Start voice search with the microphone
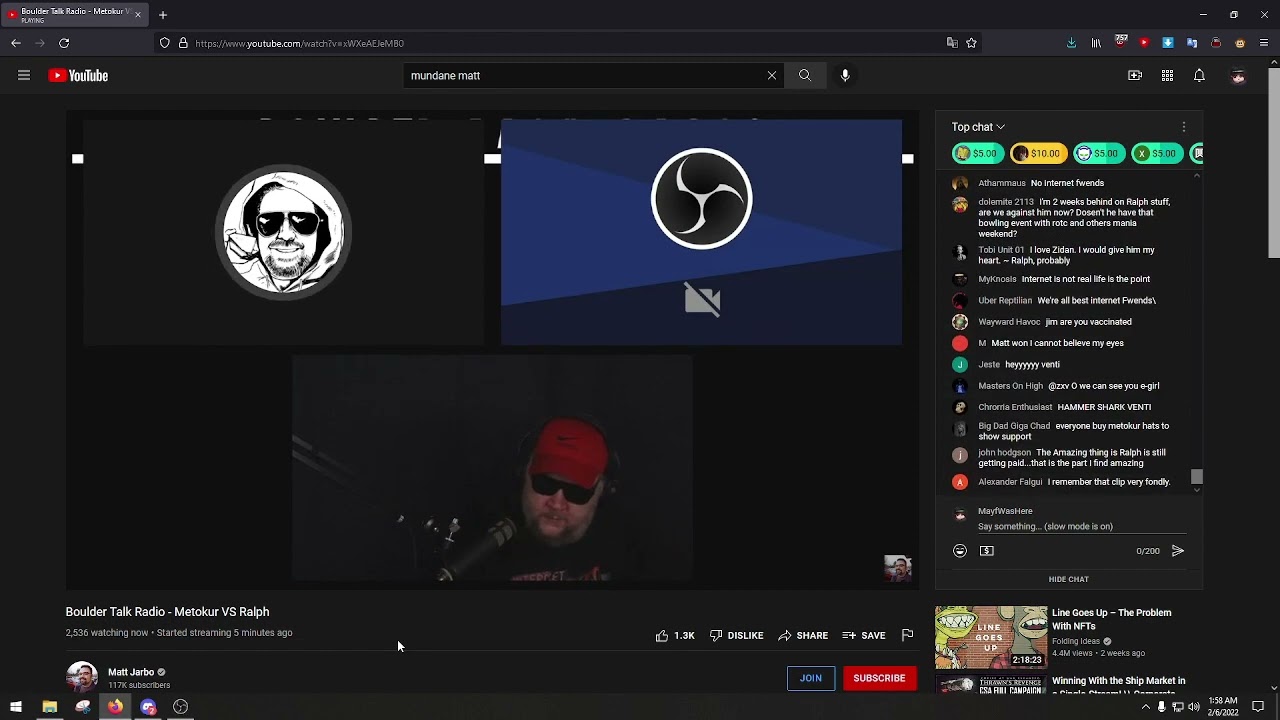The height and width of the screenshot is (720, 1280). 845,75
